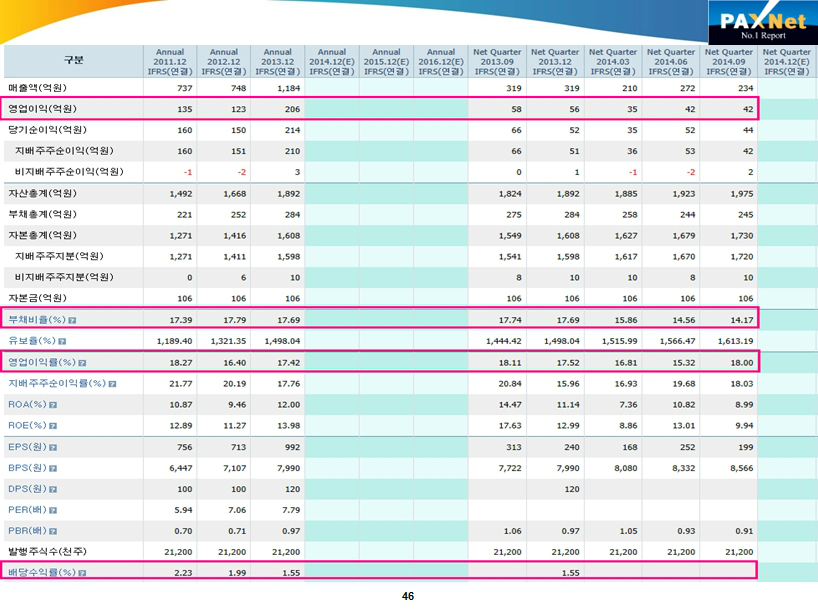Open the DPS(원) help icon

pyautogui.click(x=53, y=489)
